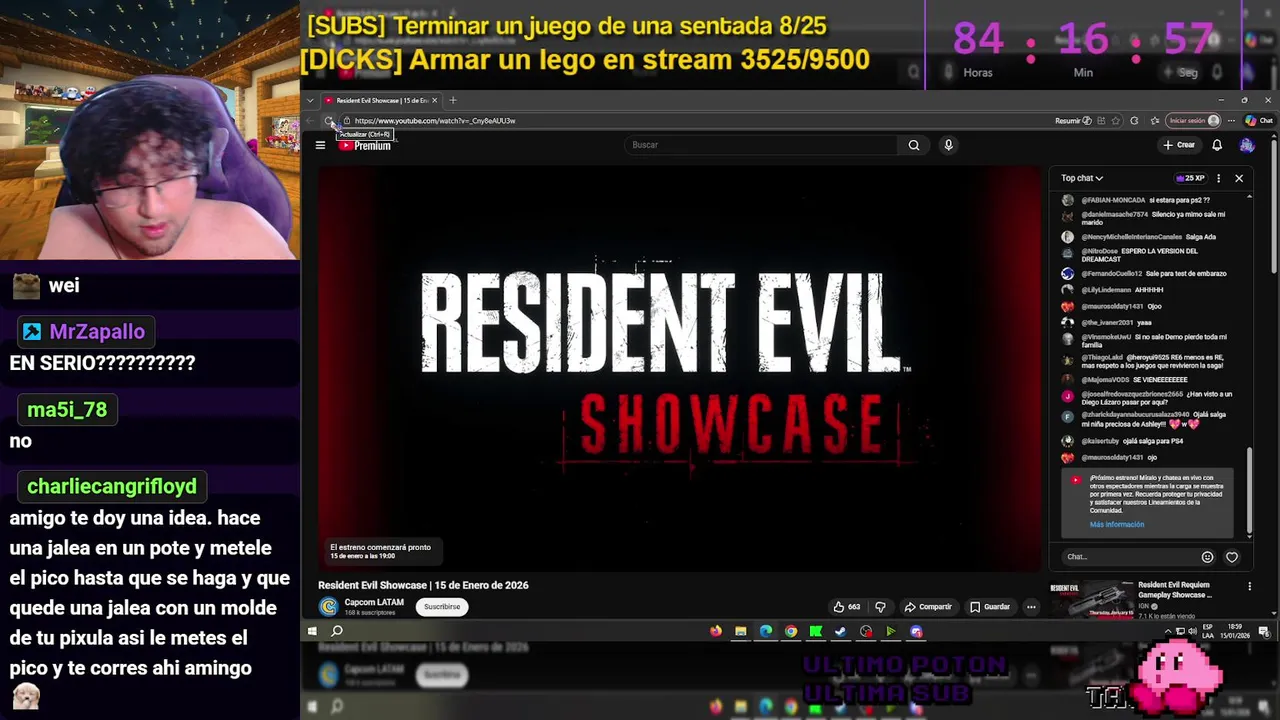Click Iniciar sesión in browser toolbar
Image resolution: width=1280 pixels, height=720 pixels.
(x=1194, y=121)
